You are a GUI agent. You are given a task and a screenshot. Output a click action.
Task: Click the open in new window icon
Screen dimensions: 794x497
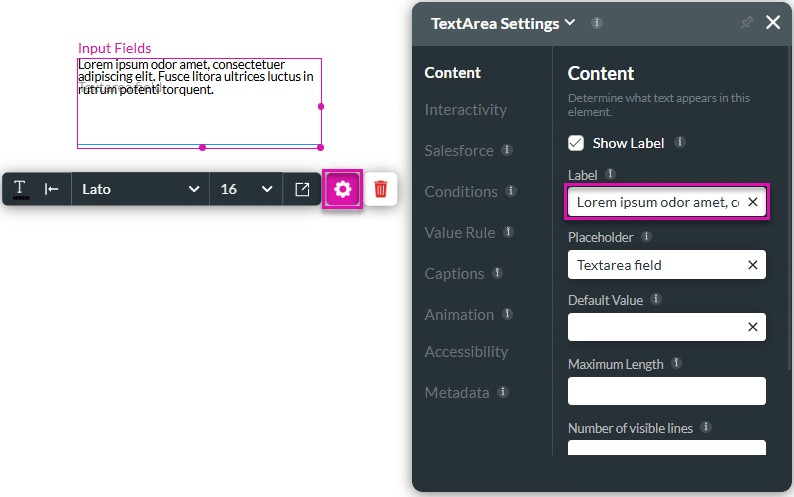(x=302, y=189)
